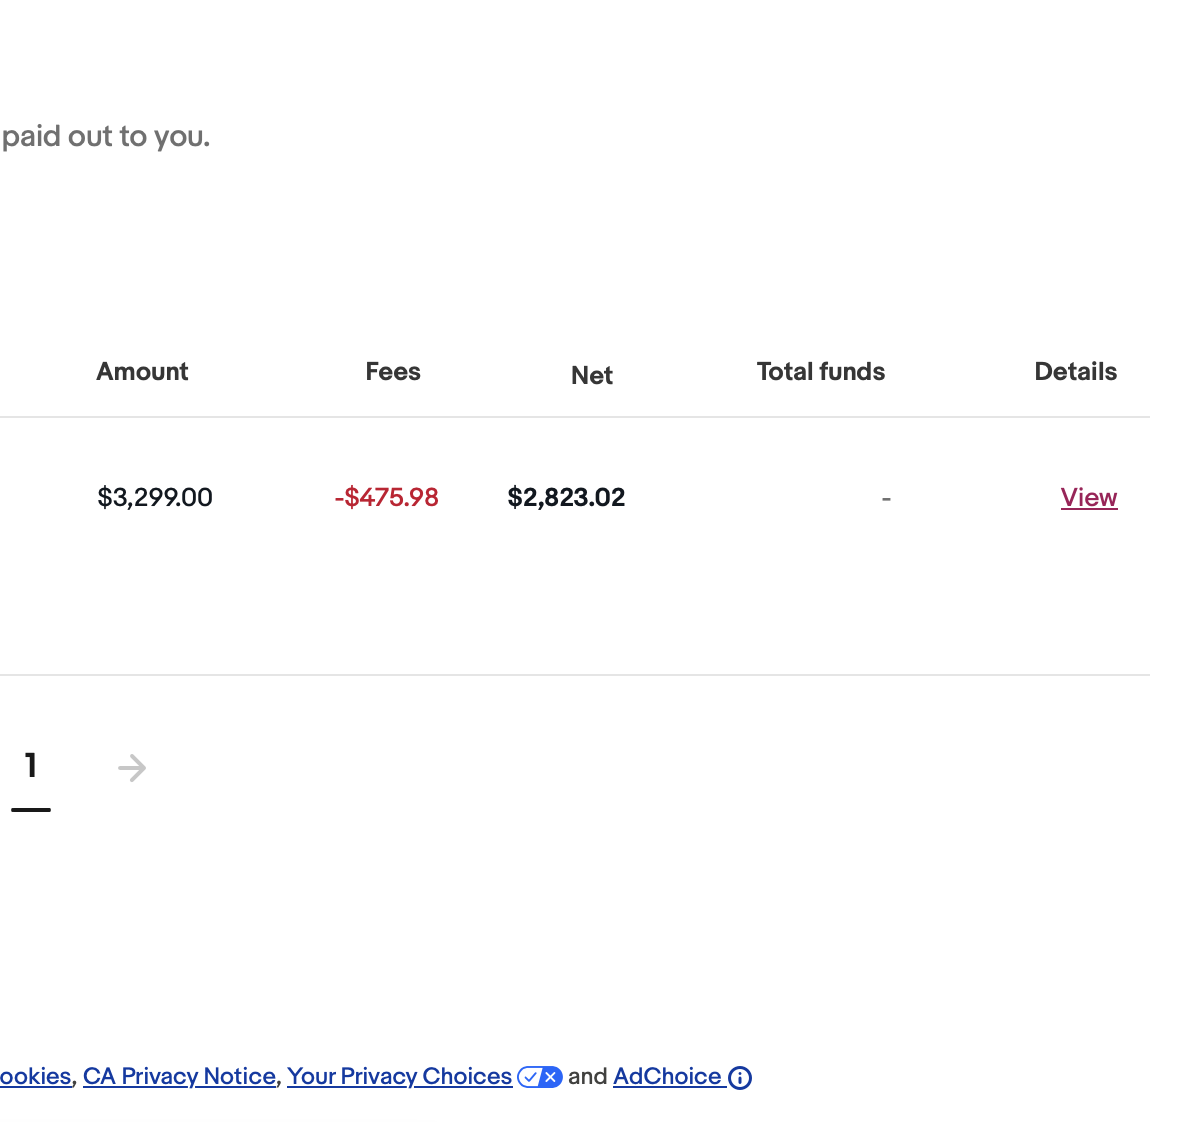Select the $3,299.00 amount value

155,498
